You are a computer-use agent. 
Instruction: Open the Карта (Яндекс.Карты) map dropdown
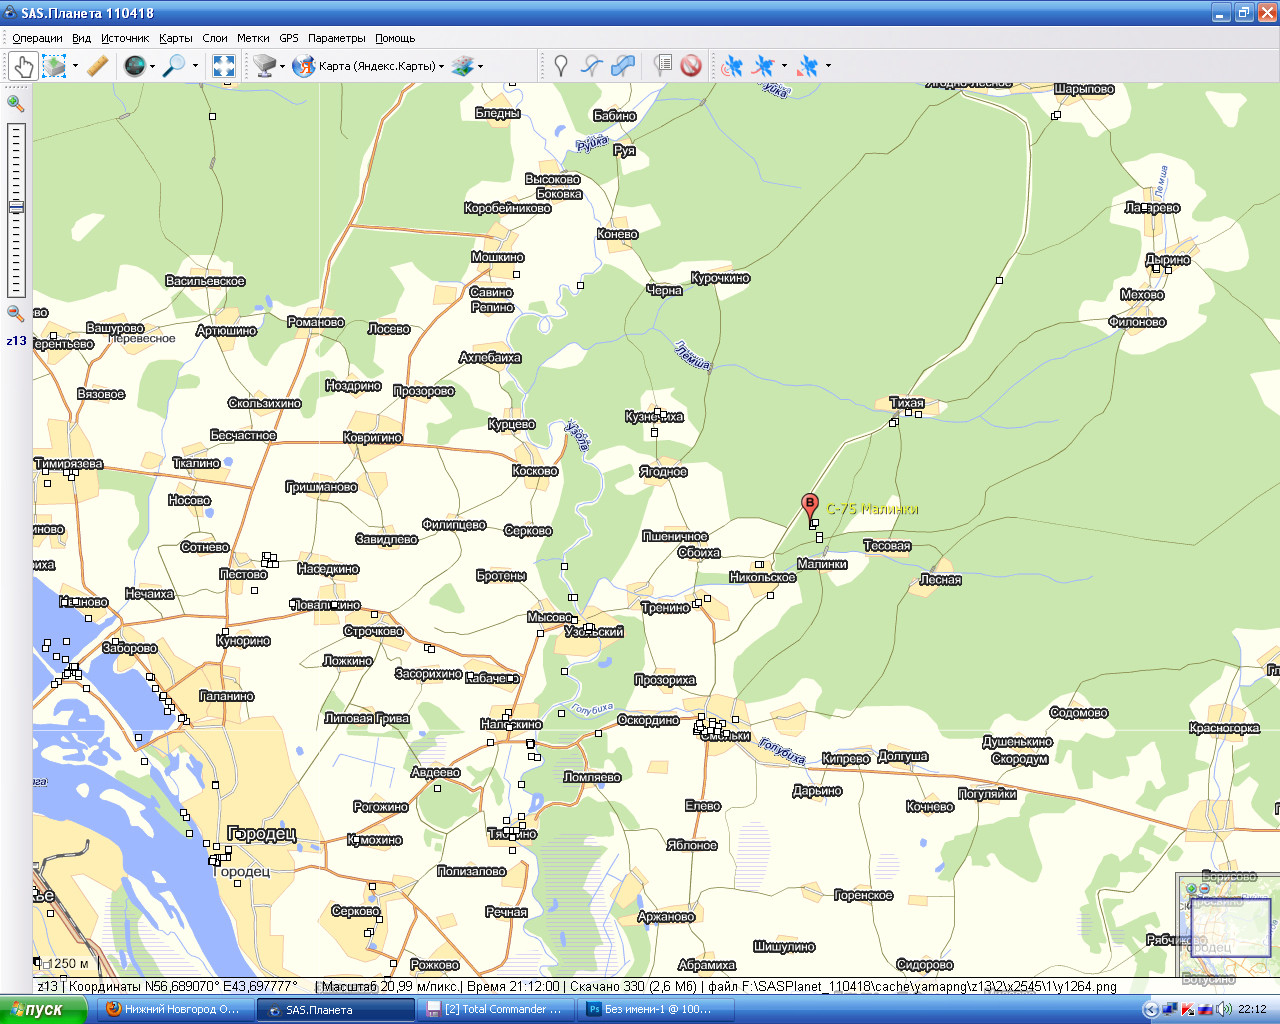click(x=369, y=66)
